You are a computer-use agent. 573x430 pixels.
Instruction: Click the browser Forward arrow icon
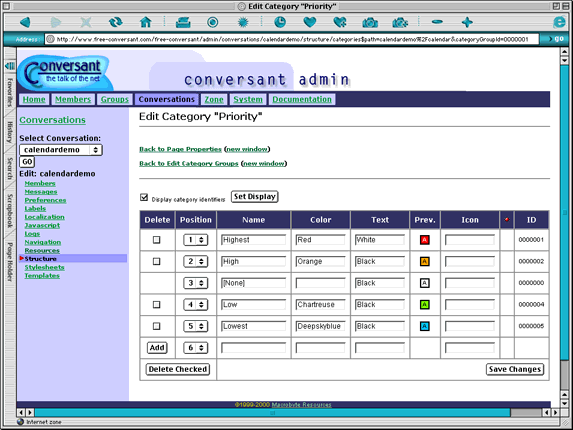(x=56, y=23)
